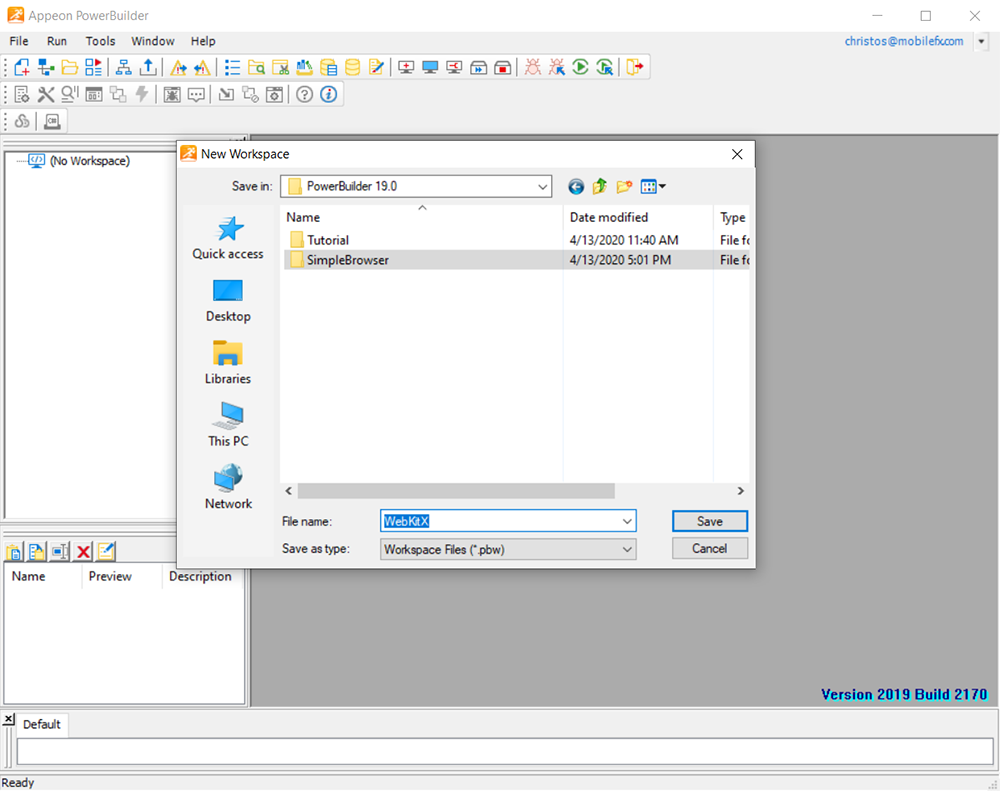Open account dropdown next to christos@mobilefx.com
1000x791 pixels.
pyautogui.click(x=982, y=41)
